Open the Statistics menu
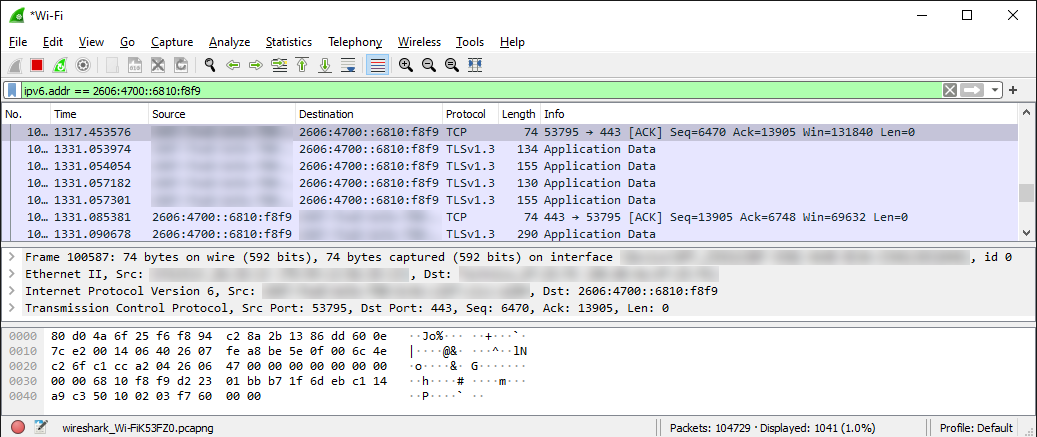The image size is (1037, 437). pyautogui.click(x=289, y=42)
